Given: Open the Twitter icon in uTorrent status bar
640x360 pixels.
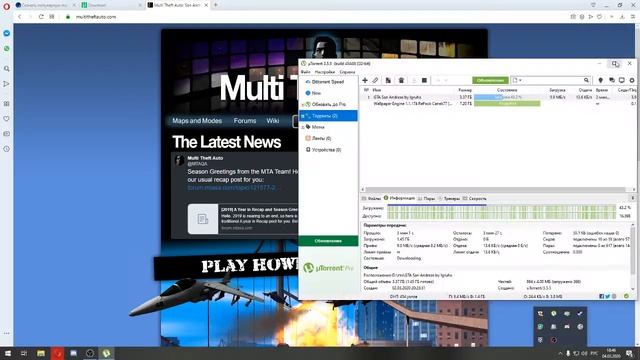Looking at the screenshot, I should click(607, 296).
